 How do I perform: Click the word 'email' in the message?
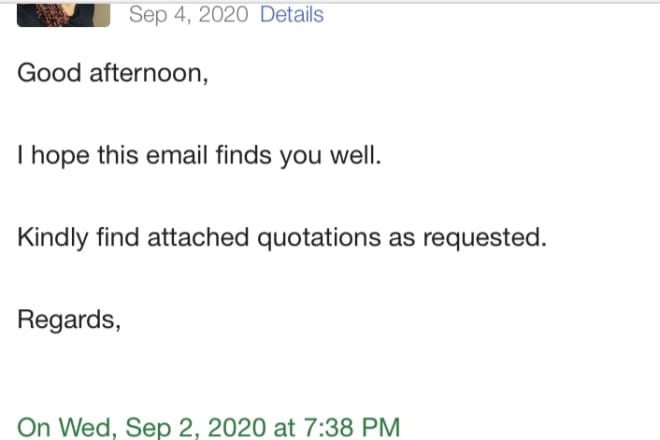click(177, 155)
